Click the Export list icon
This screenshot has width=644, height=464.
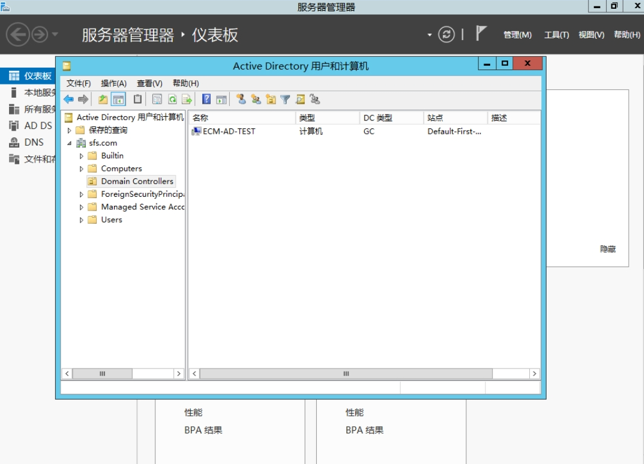coord(187,99)
